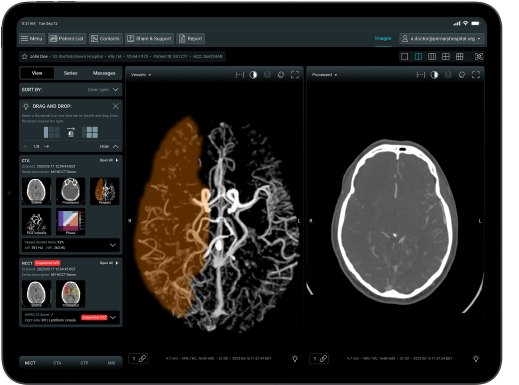Select the PCA Vessels thumbnail

(x=36, y=222)
